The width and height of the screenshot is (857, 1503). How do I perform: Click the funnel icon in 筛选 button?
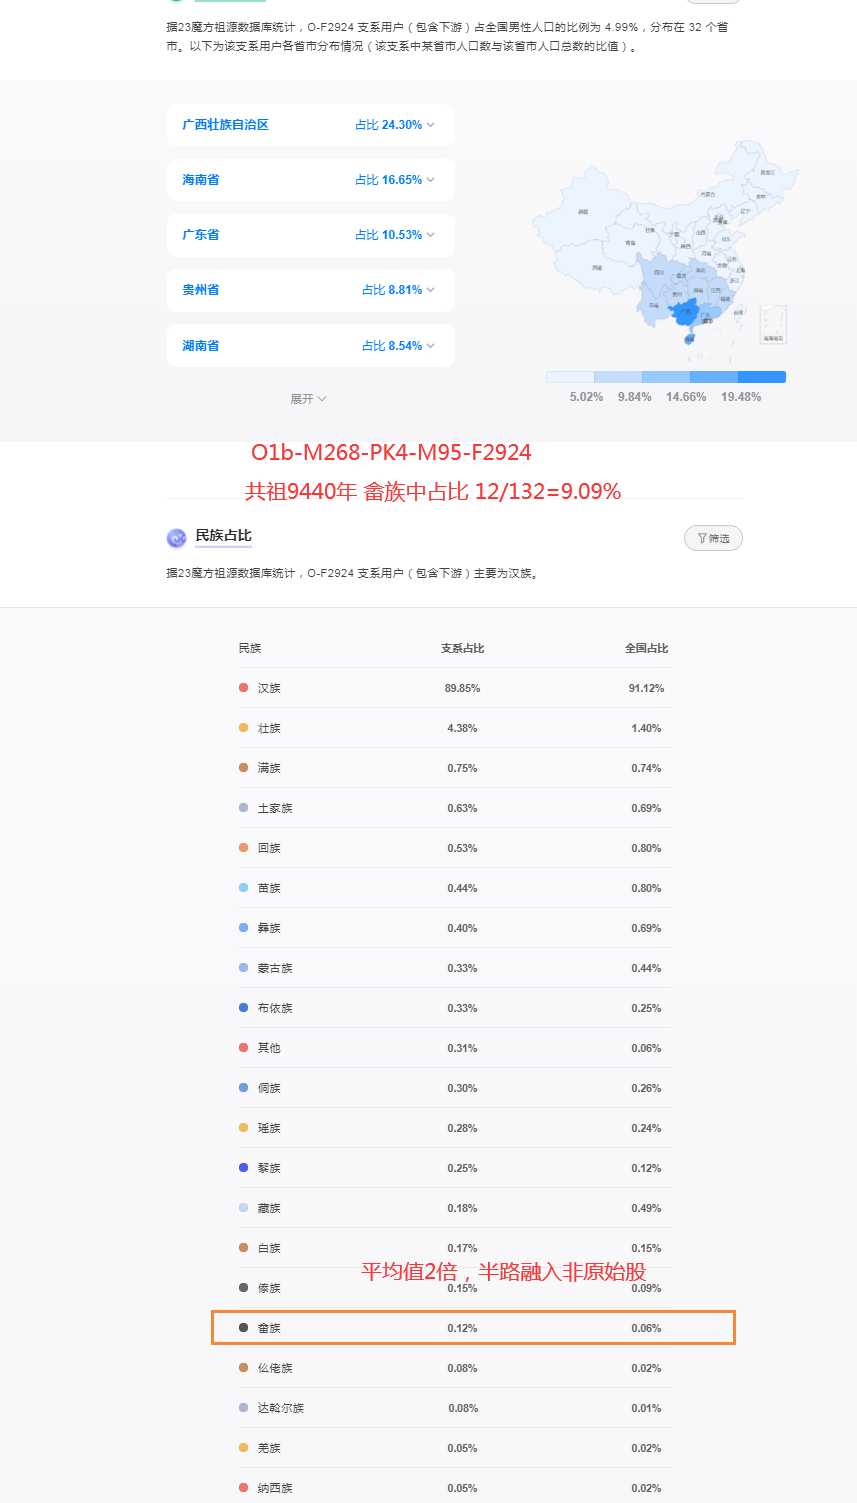702,538
